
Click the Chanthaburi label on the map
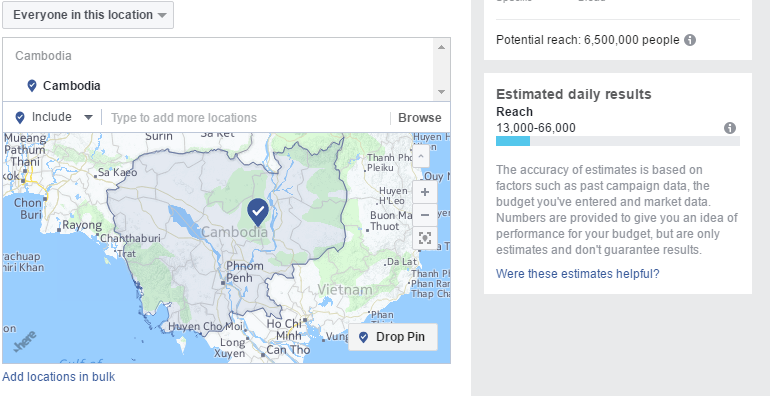point(131,238)
